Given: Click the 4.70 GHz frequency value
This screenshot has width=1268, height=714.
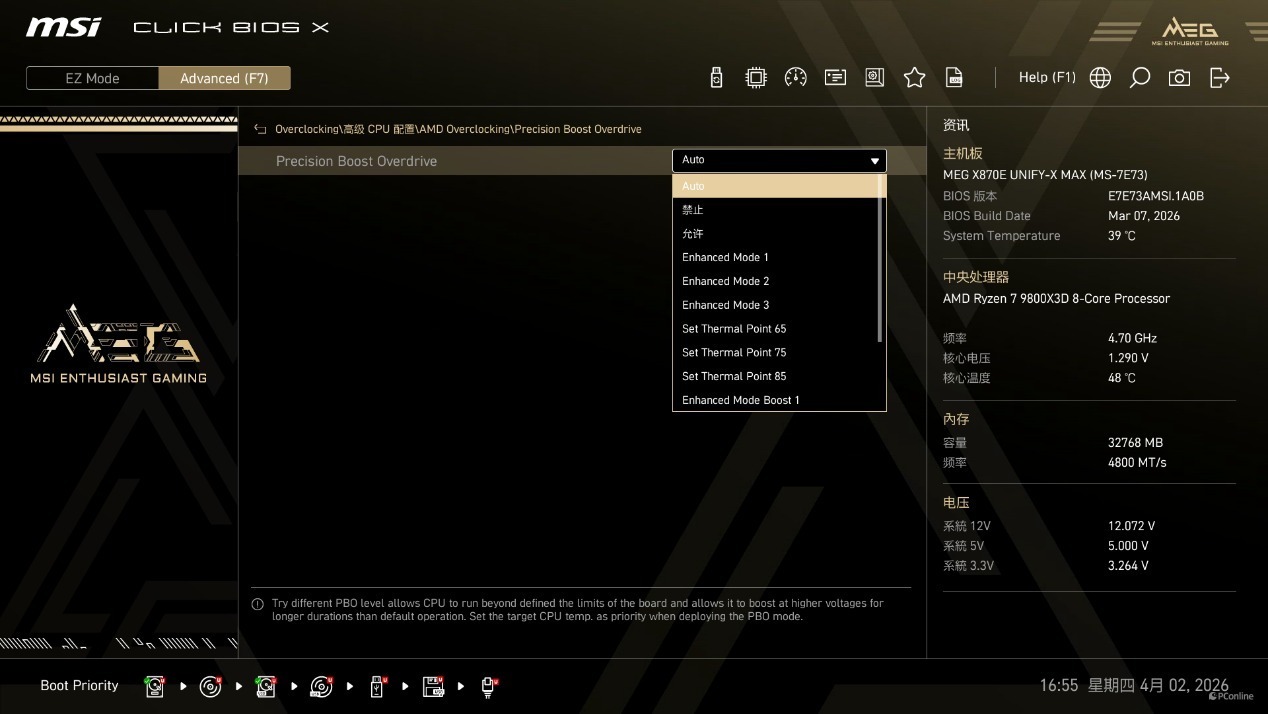Looking at the screenshot, I should pyautogui.click(x=1132, y=338).
